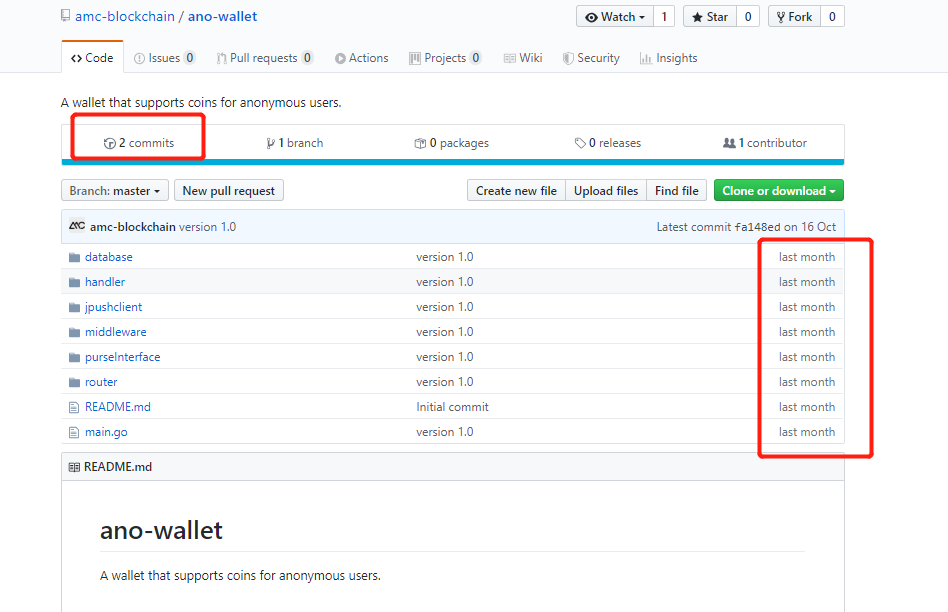The image size is (948, 612).
Task: Open the Projects tab
Action: click(445, 58)
